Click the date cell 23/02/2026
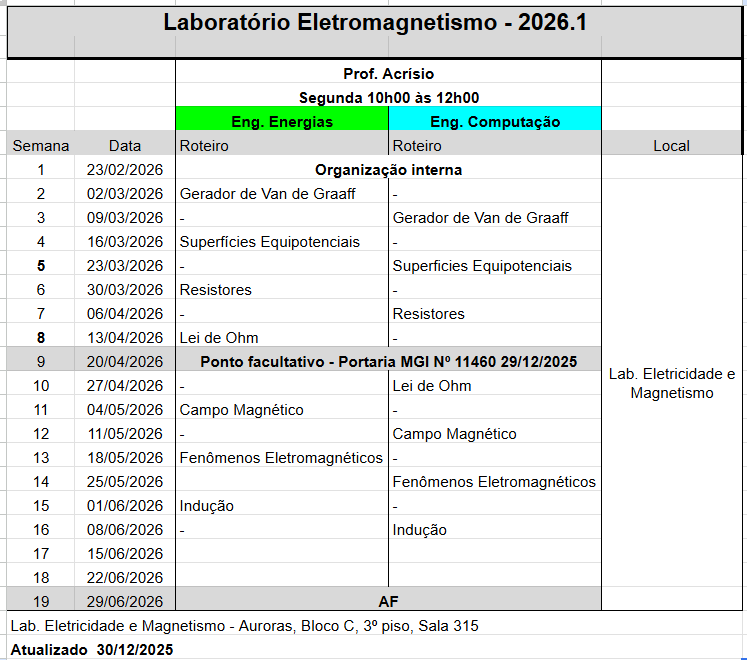 click(125, 170)
